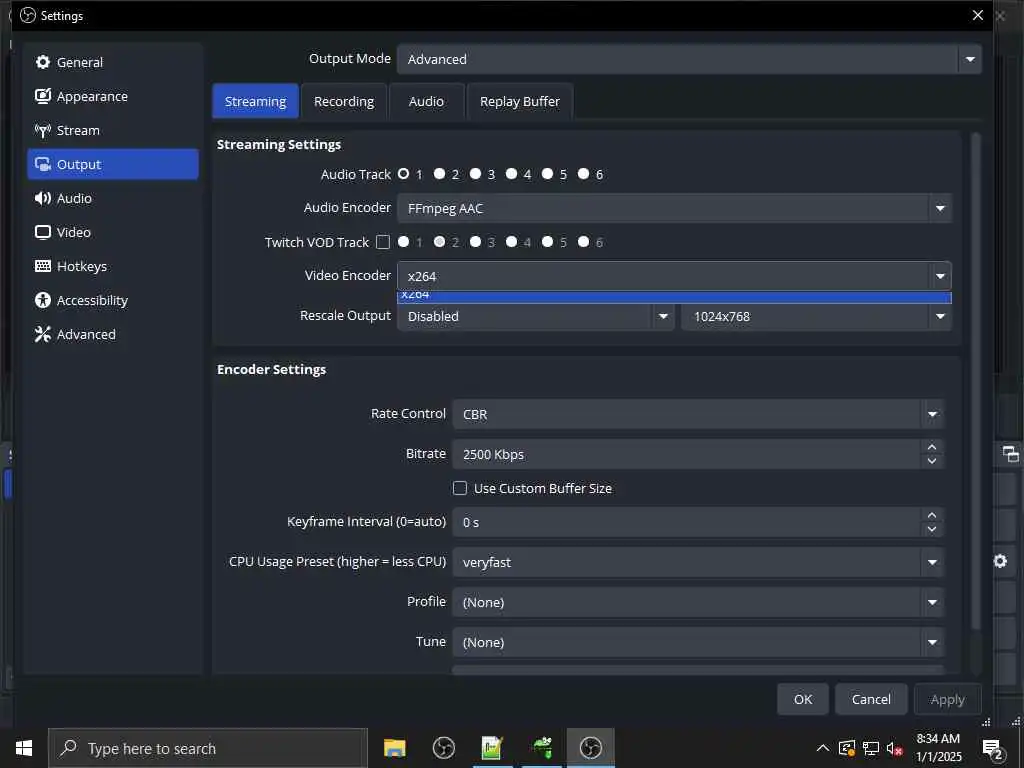Confirm settings with OK
The image size is (1024, 768).
803,699
